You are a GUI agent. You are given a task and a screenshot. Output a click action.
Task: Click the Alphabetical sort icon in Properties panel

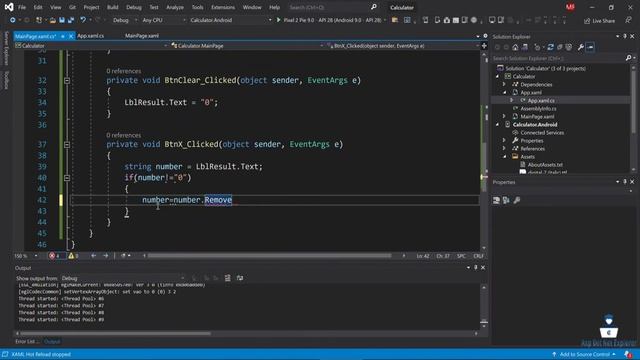tap(506, 200)
